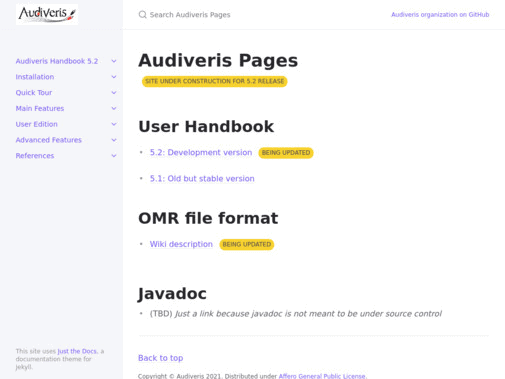Open 5.2: Development version link
The image size is (505, 379).
click(201, 152)
